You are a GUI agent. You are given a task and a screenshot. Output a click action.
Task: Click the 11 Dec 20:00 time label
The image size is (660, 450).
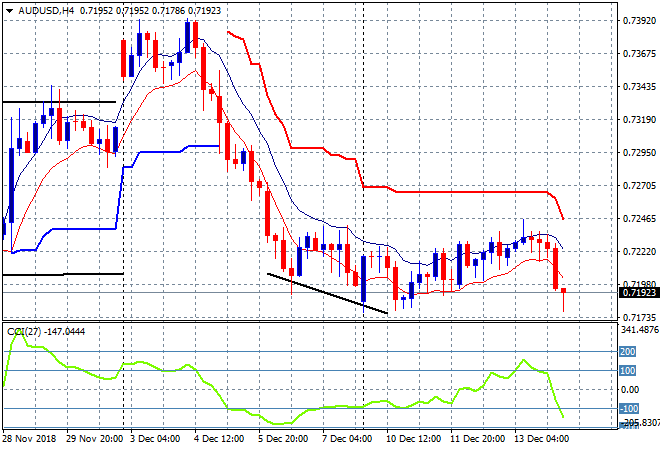477,439
